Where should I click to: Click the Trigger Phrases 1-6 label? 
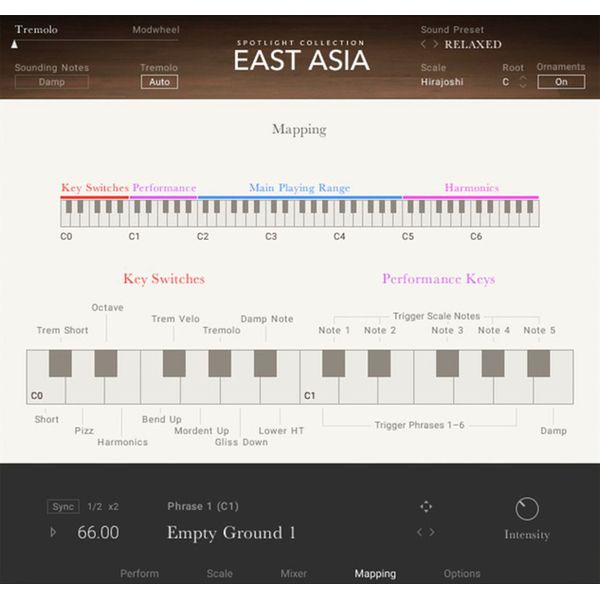pos(419,425)
